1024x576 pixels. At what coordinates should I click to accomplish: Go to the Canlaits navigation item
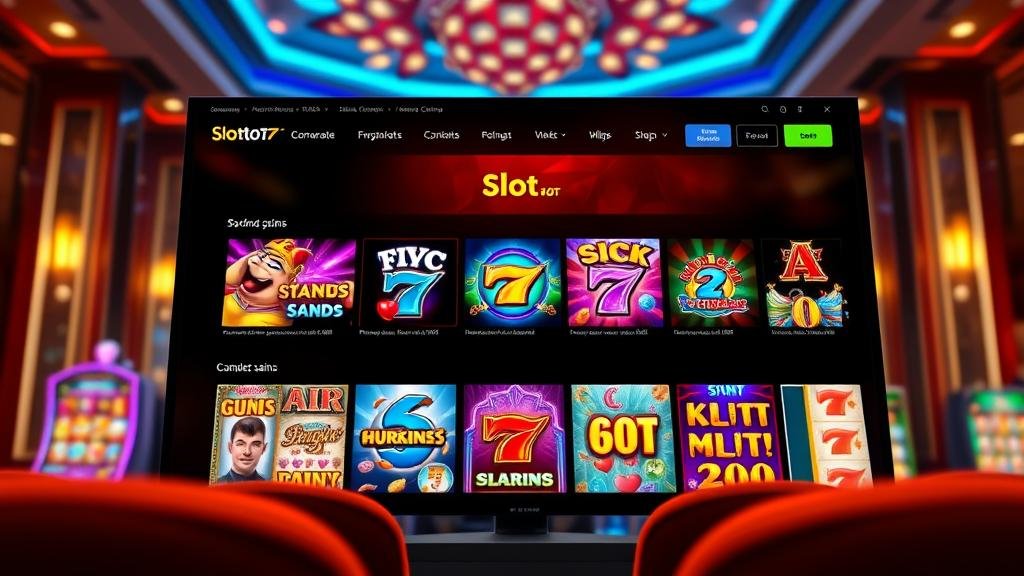(x=441, y=135)
